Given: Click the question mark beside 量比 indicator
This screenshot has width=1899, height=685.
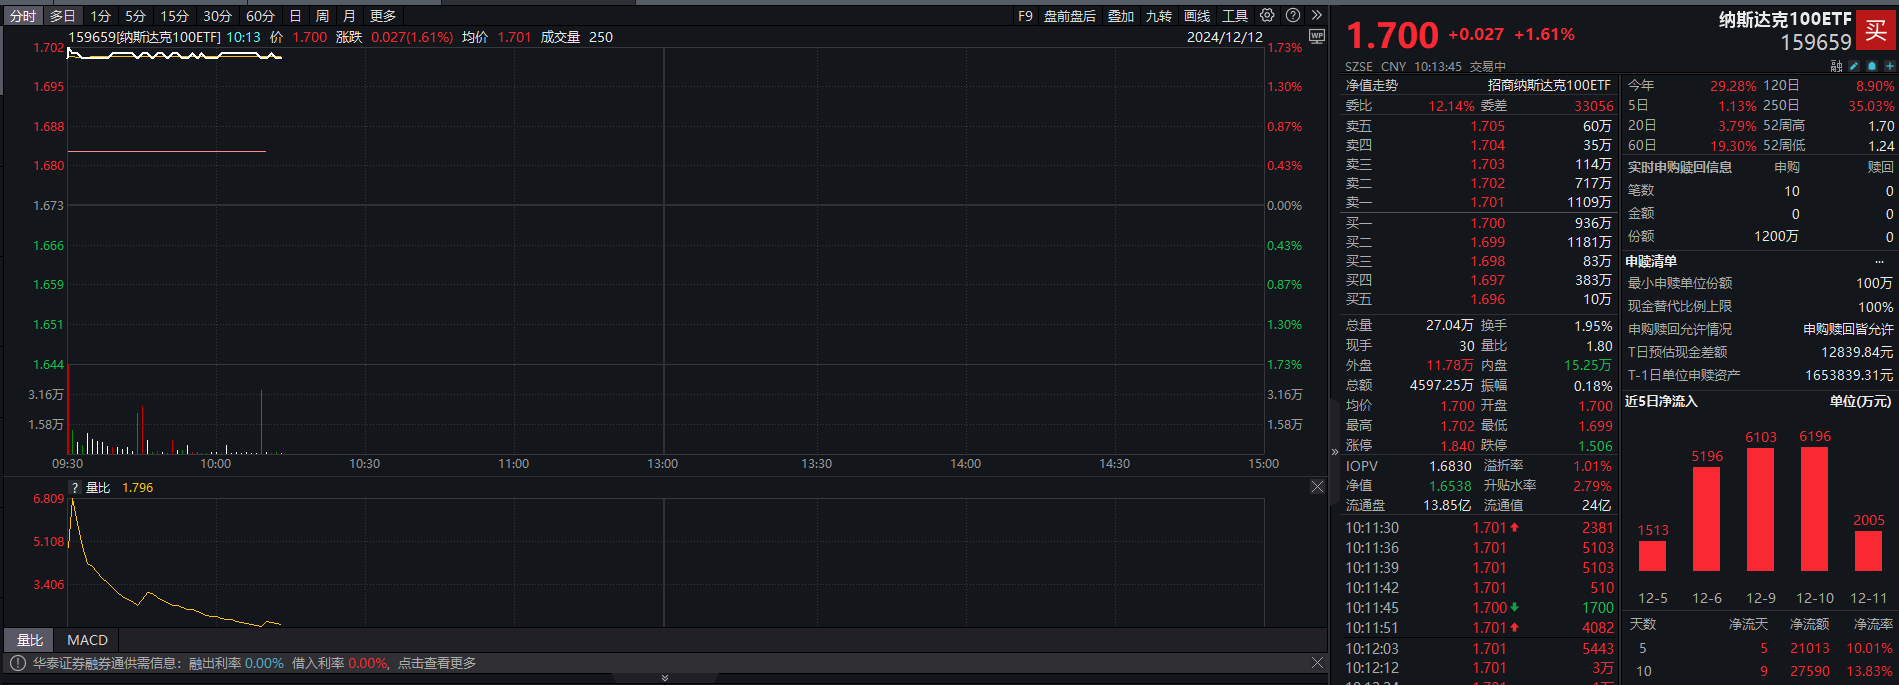Looking at the screenshot, I should [75, 488].
